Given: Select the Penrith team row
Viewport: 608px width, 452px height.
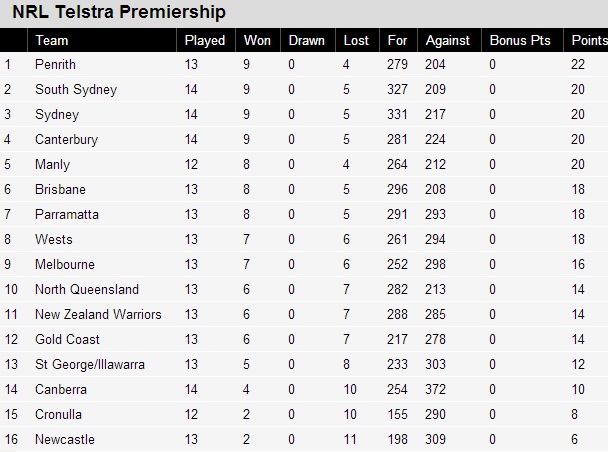Looking at the screenshot, I should (x=55, y=65).
